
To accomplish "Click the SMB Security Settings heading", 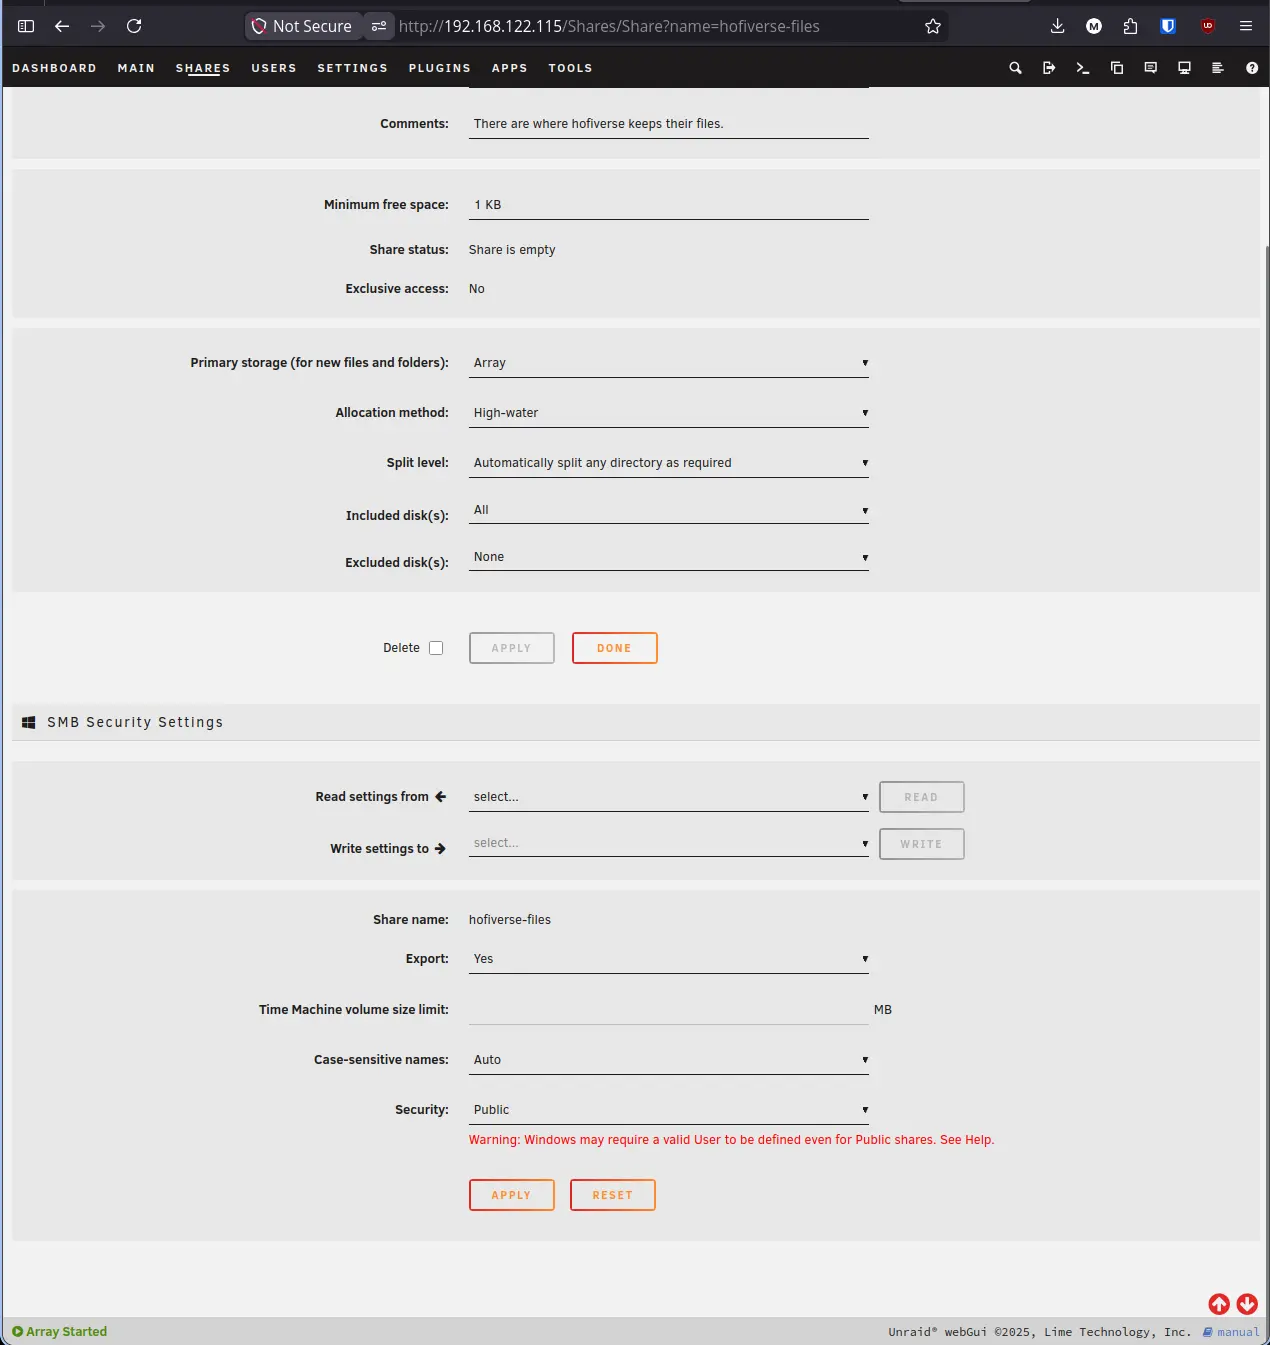I will point(135,722).
